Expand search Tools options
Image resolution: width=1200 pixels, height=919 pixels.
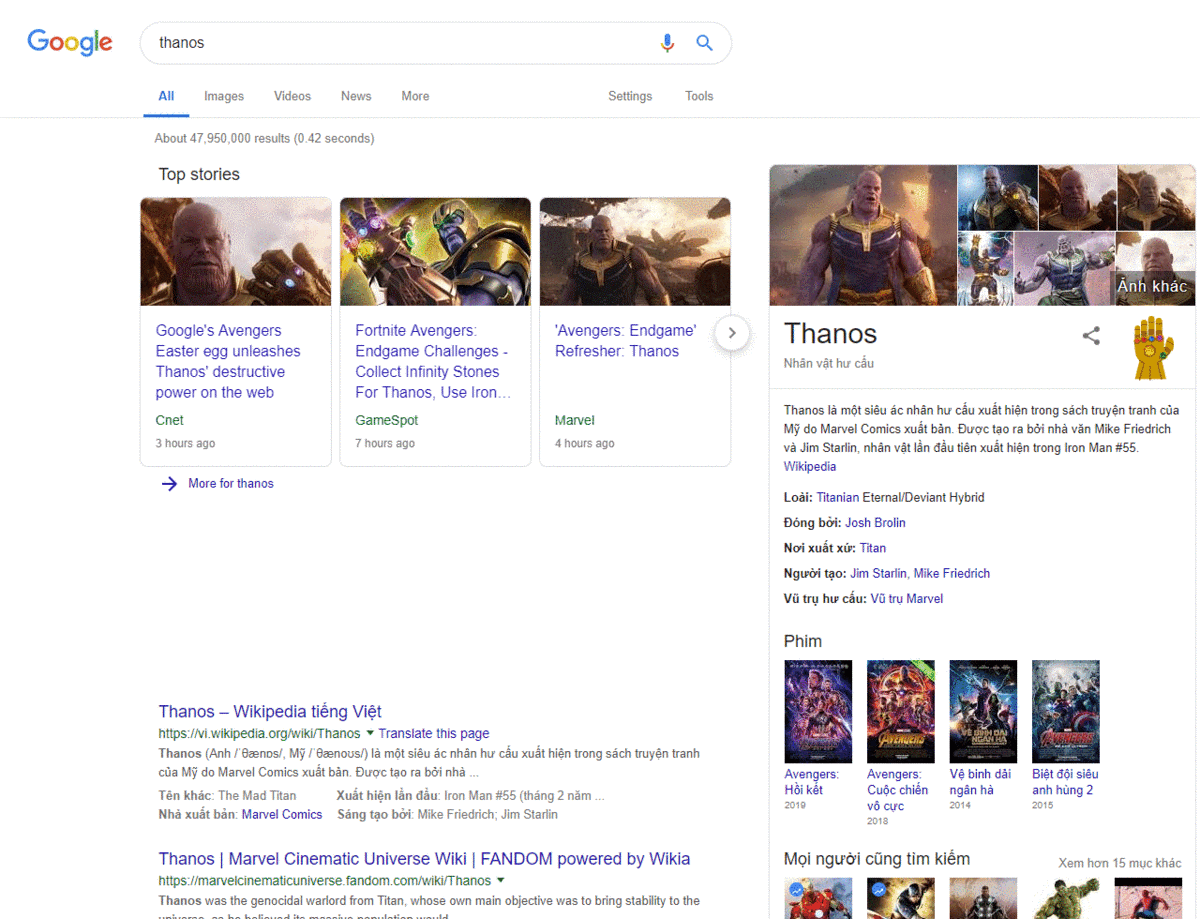698,96
